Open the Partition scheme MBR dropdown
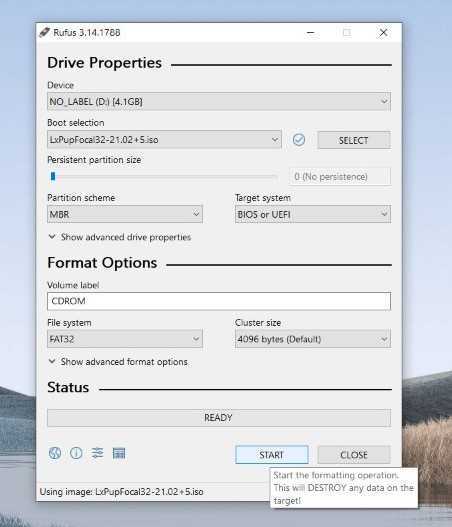The height and width of the screenshot is (527, 452). coord(125,214)
